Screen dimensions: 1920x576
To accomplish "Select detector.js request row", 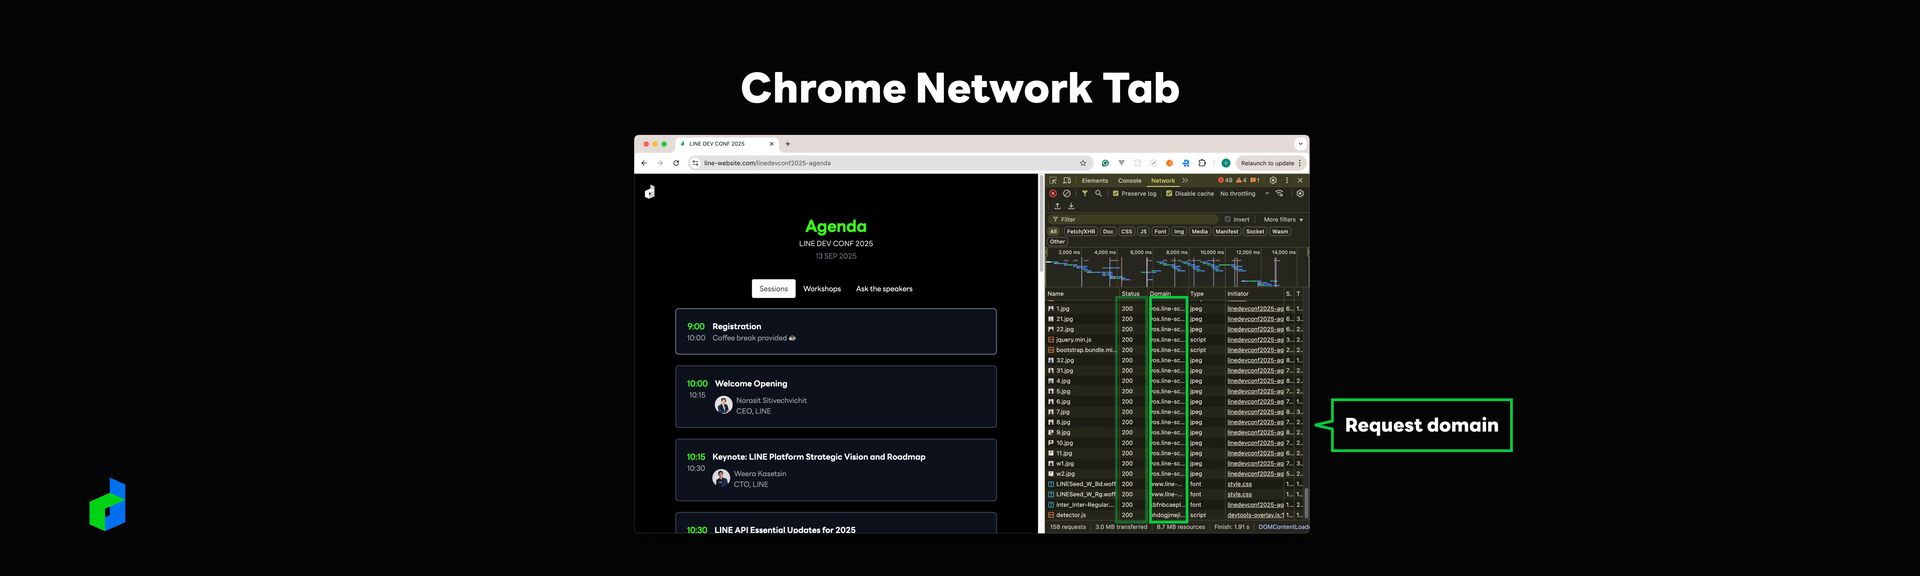I will point(1174,515).
